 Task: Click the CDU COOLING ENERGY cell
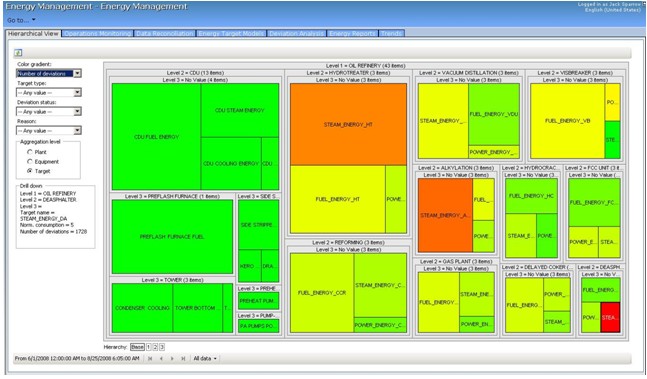click(231, 163)
